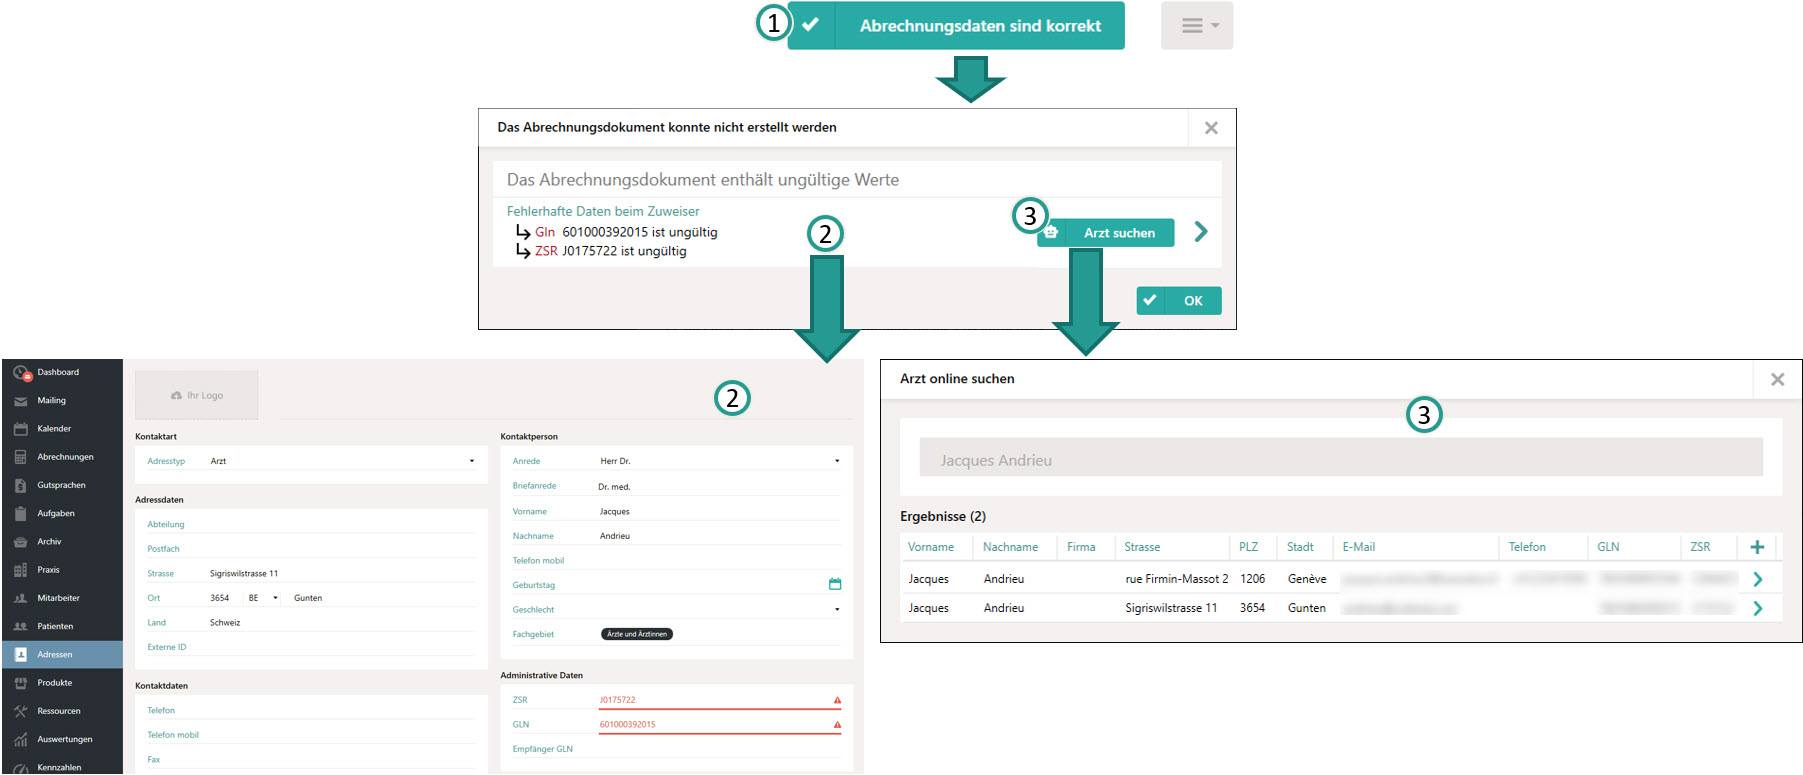1803x775 pixels.
Task: Click the plus icon in results header
Action: coord(1757,547)
